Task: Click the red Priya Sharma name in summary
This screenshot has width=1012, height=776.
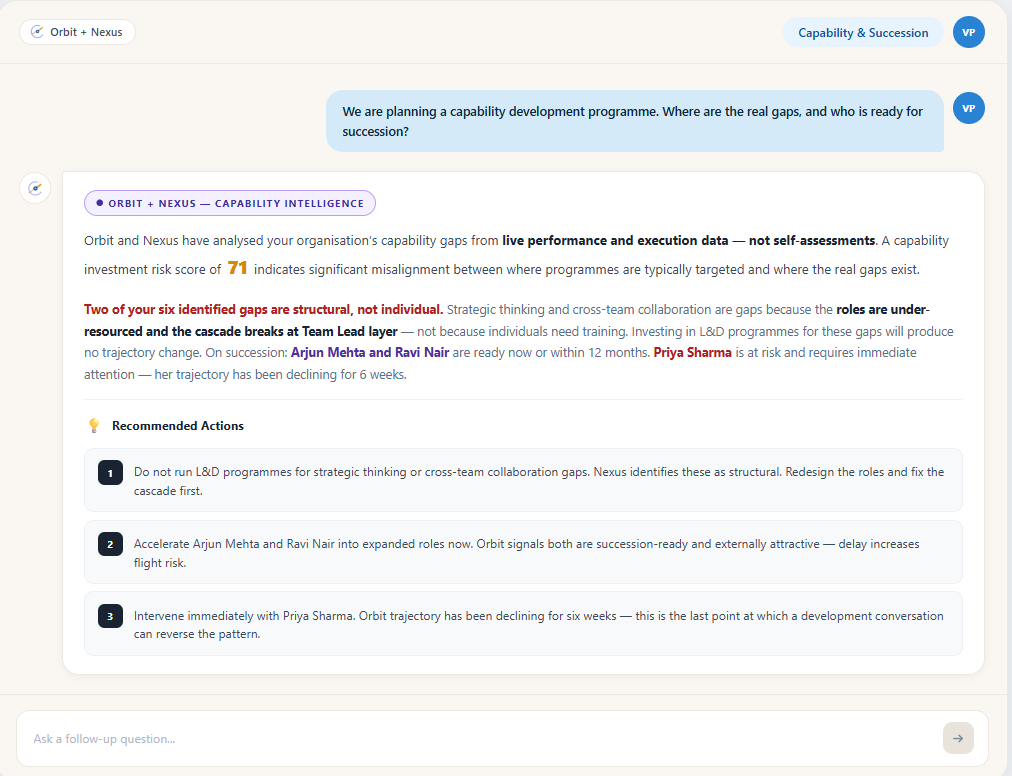Action: 693,352
